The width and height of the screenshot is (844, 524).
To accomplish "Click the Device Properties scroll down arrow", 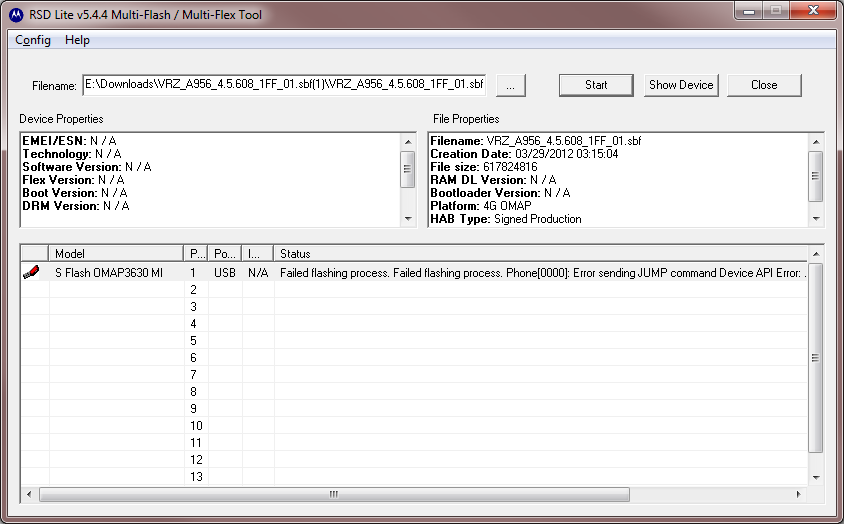I will coord(408,219).
